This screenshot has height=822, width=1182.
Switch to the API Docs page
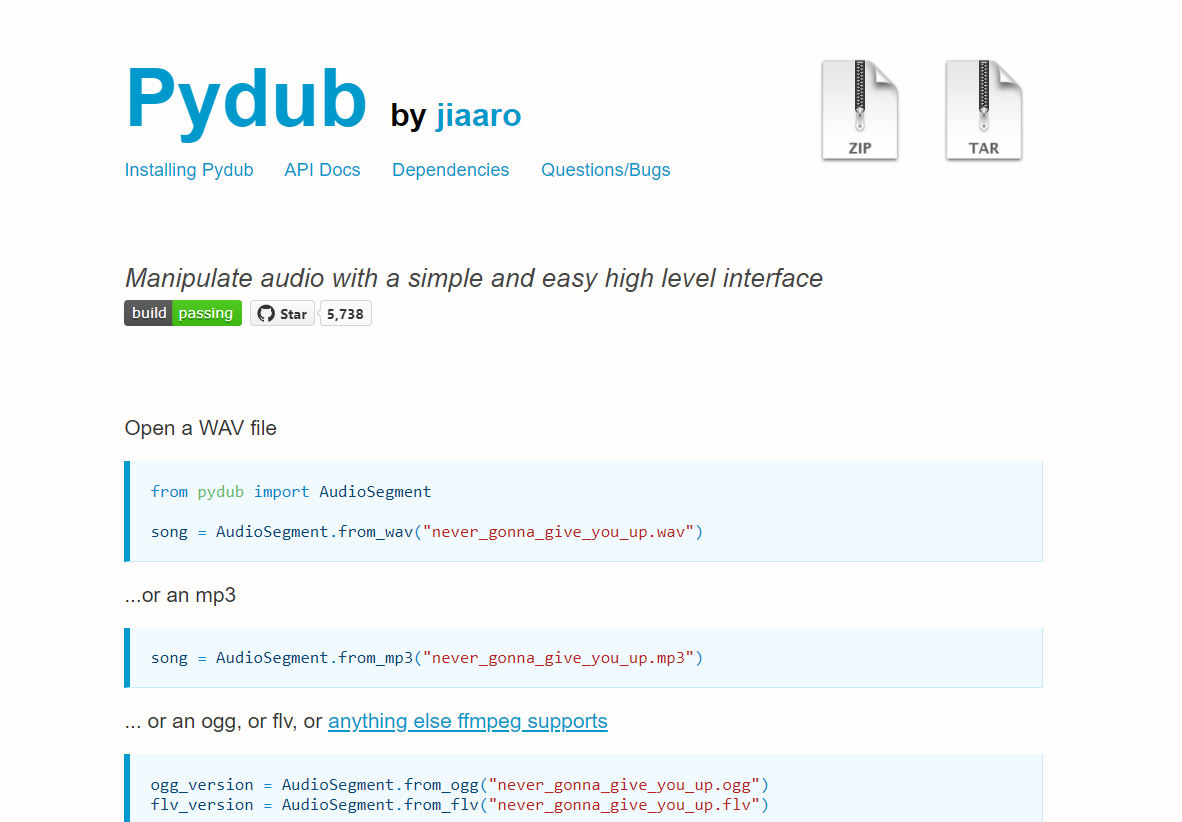point(322,170)
